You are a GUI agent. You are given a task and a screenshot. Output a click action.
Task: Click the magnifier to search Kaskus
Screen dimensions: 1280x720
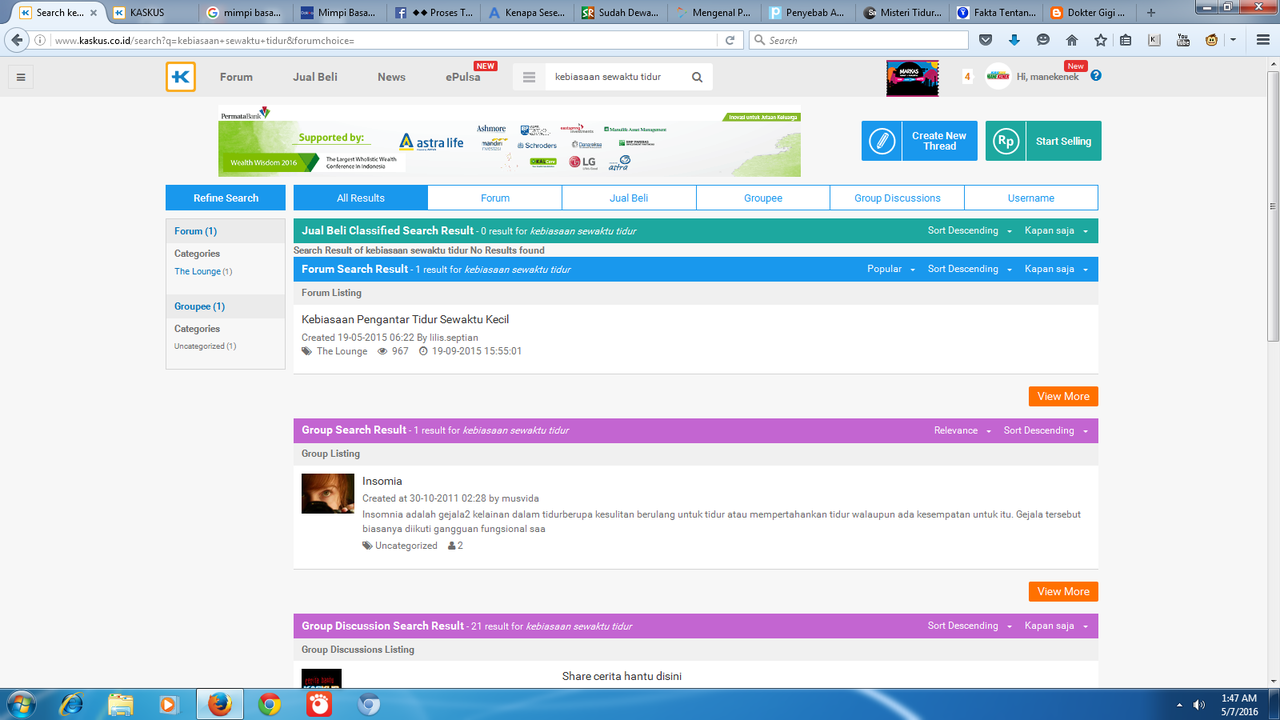tap(697, 77)
